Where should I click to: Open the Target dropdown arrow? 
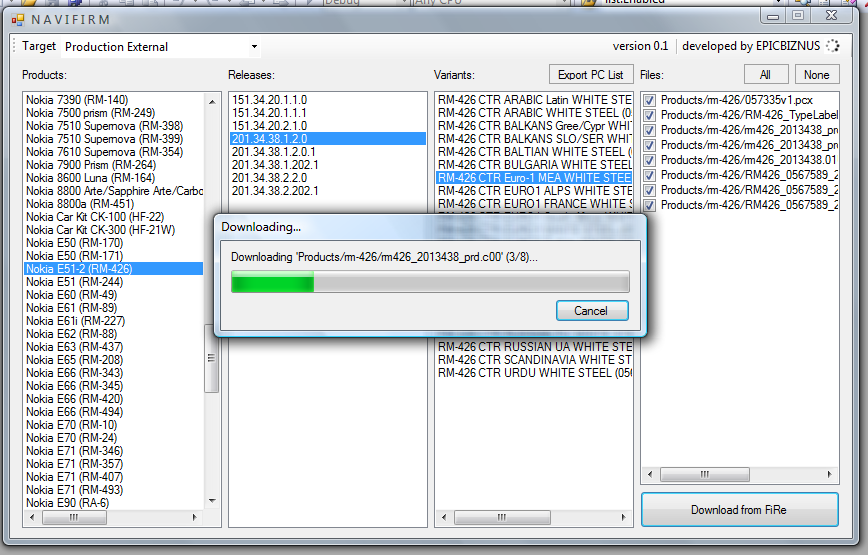[x=254, y=46]
